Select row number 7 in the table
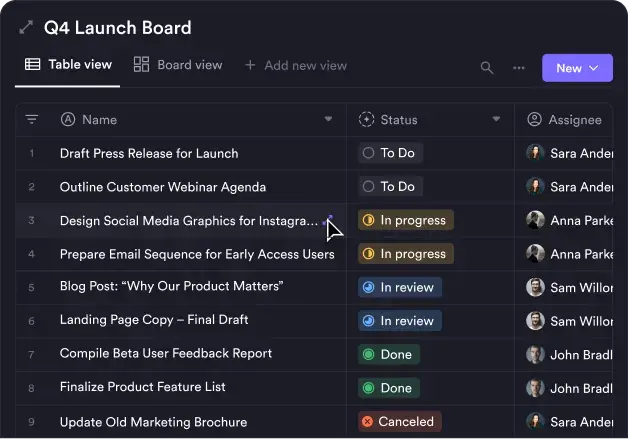Screen dimensions: 628x439 click(x=32, y=354)
